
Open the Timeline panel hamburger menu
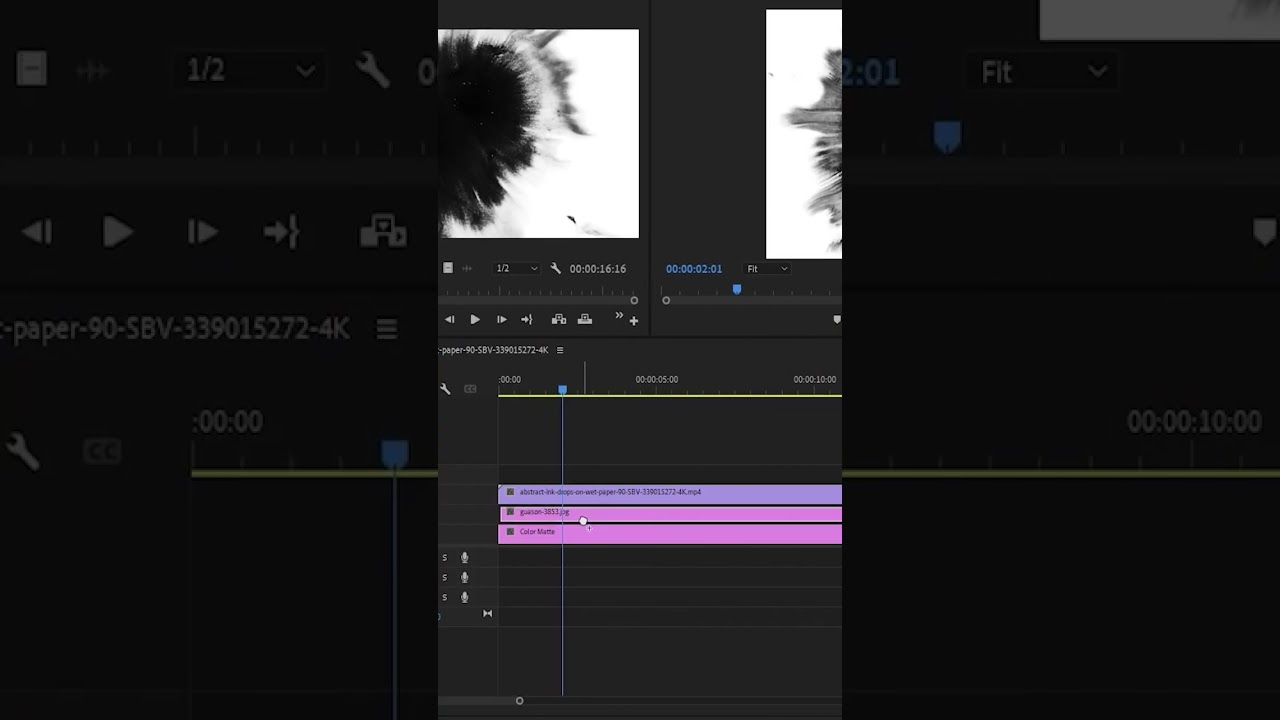coord(560,350)
